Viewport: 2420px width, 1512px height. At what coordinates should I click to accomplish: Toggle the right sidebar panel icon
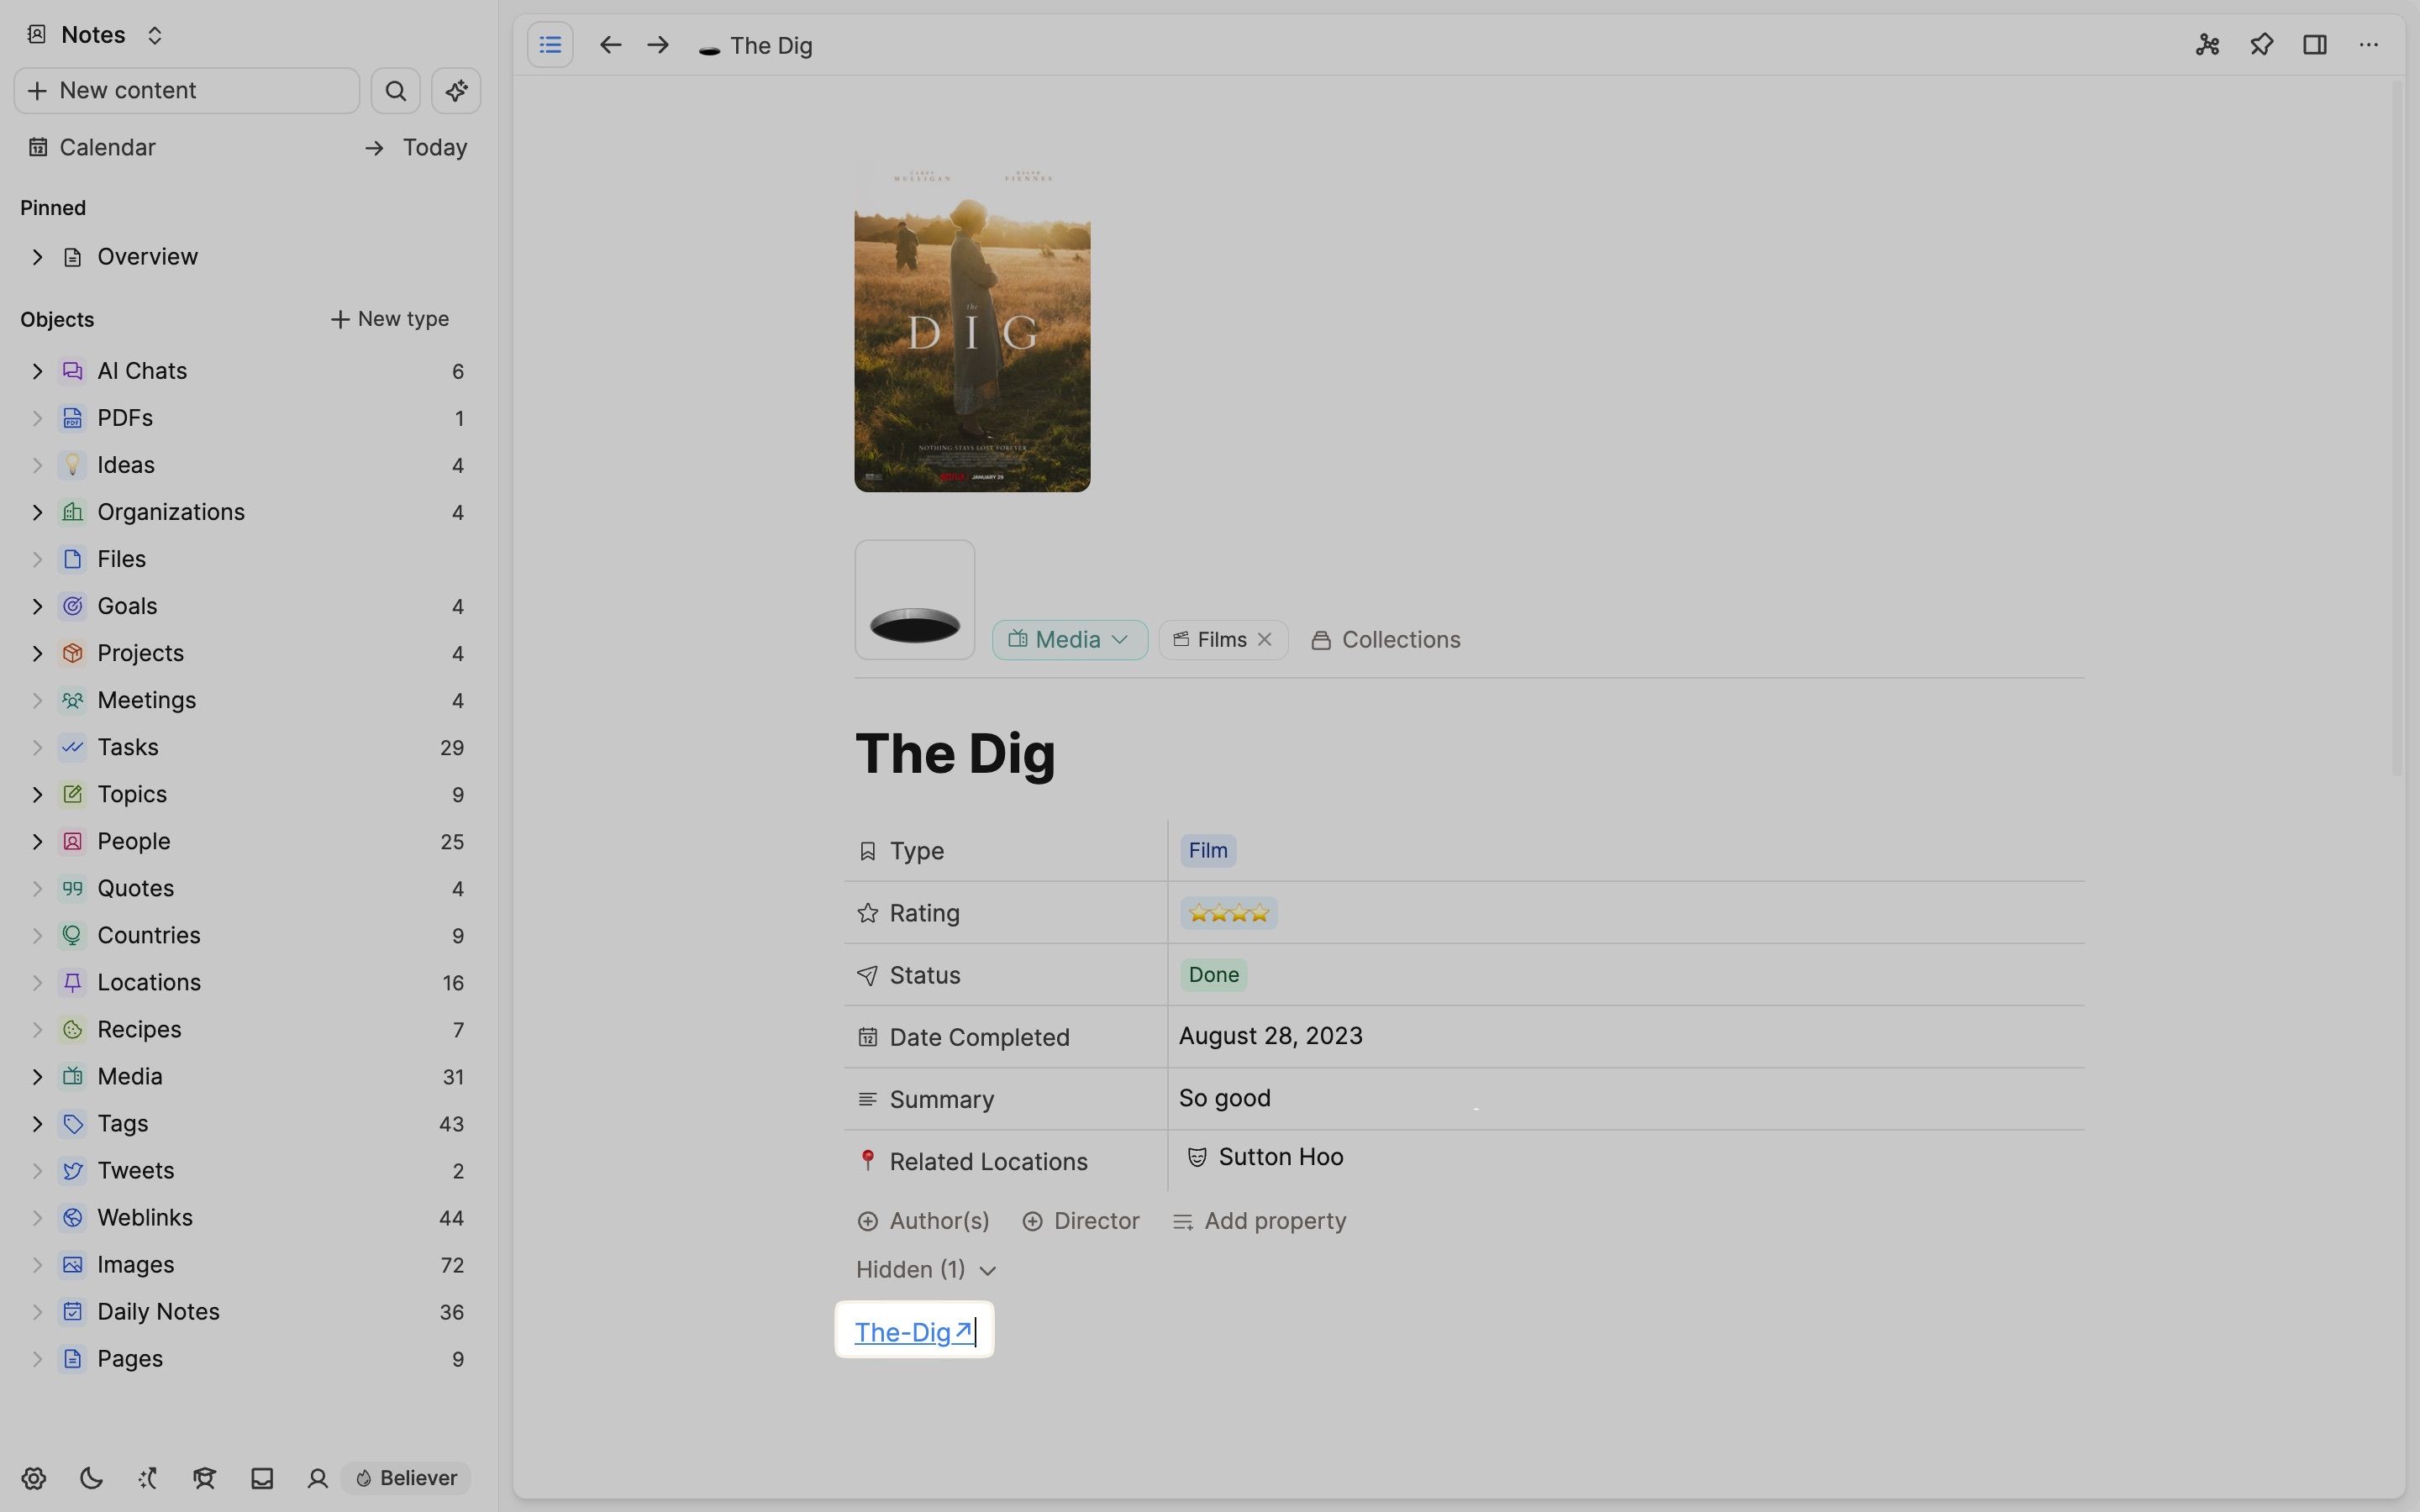(x=2314, y=45)
